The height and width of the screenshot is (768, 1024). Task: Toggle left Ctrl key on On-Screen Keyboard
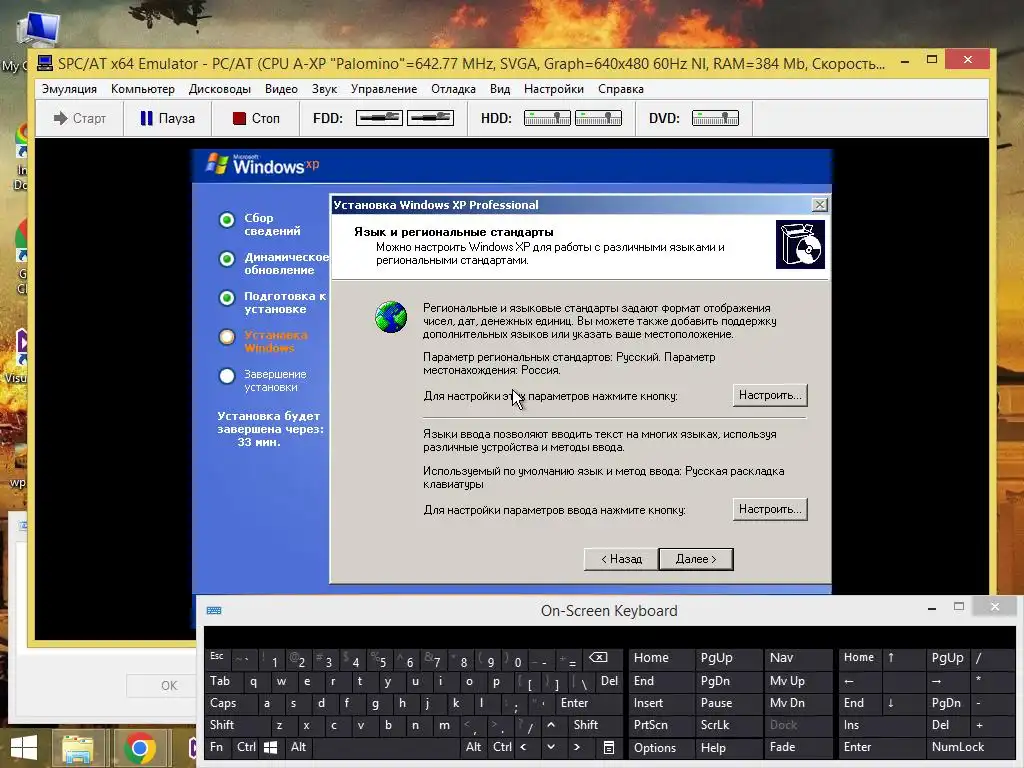tap(246, 747)
